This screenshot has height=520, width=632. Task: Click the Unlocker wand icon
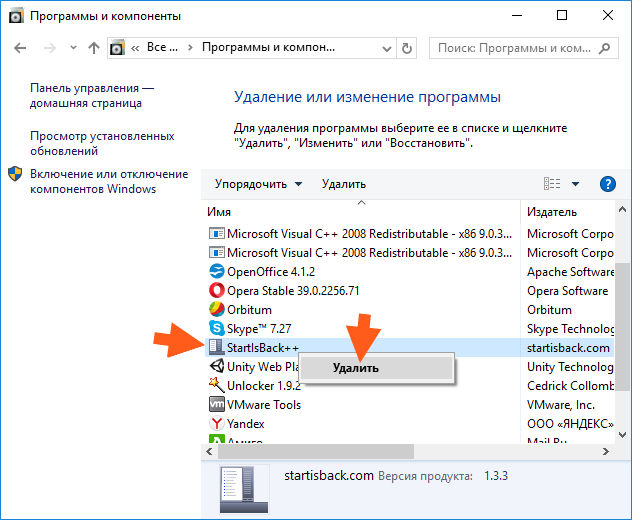click(x=216, y=385)
